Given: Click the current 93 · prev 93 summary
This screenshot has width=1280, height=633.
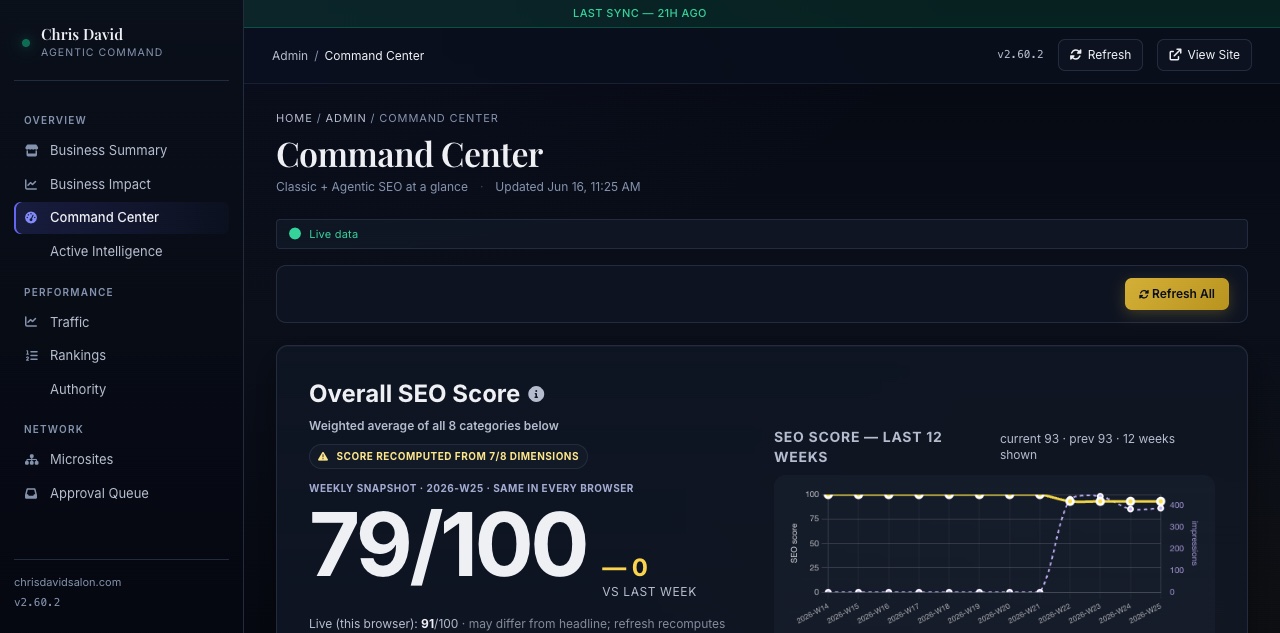Looking at the screenshot, I should (1087, 447).
